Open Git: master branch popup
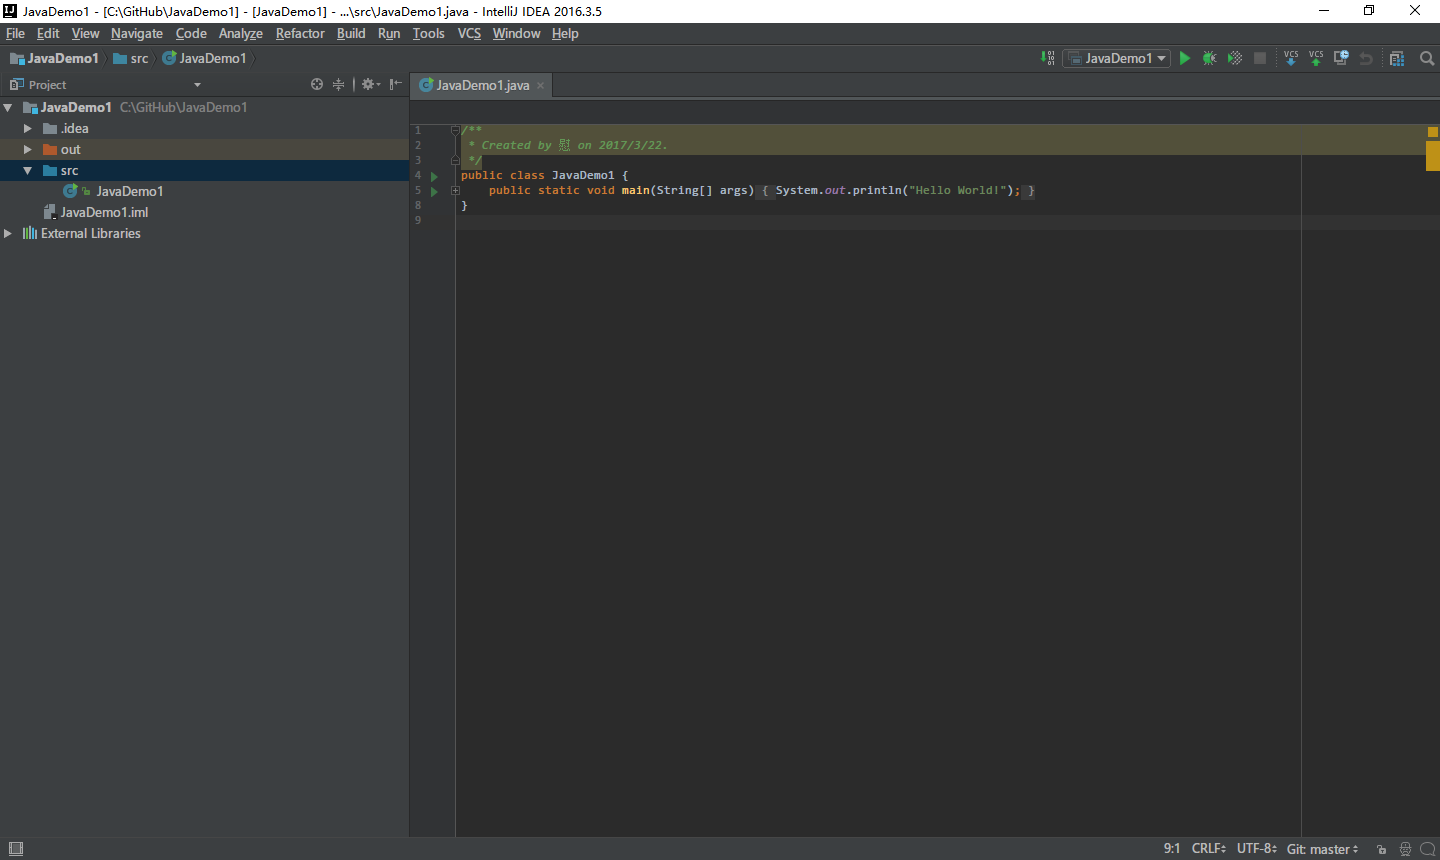1440x860 pixels. click(x=1322, y=849)
